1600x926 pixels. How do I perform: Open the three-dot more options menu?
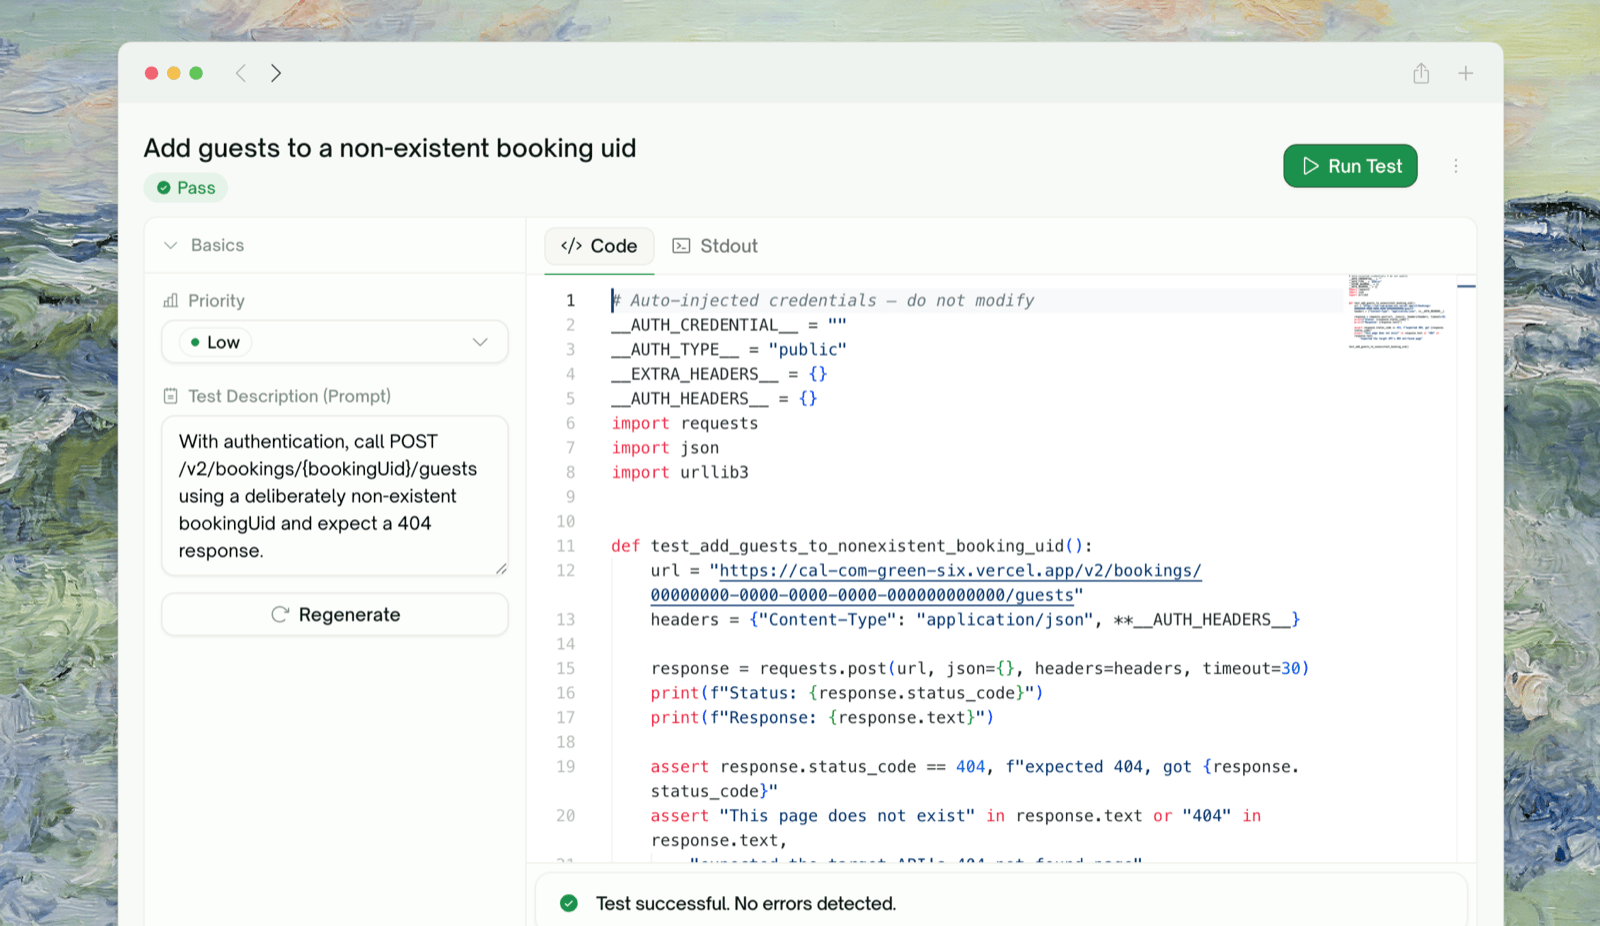(1456, 166)
